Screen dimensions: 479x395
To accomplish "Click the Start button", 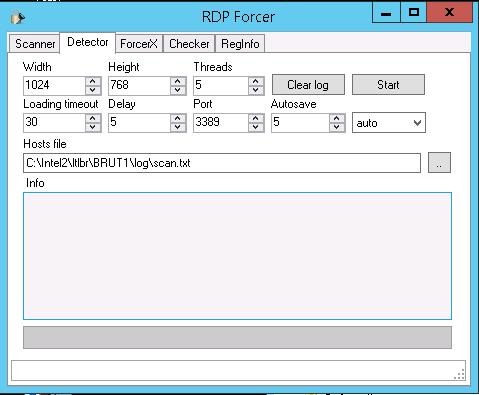I will click(388, 85).
